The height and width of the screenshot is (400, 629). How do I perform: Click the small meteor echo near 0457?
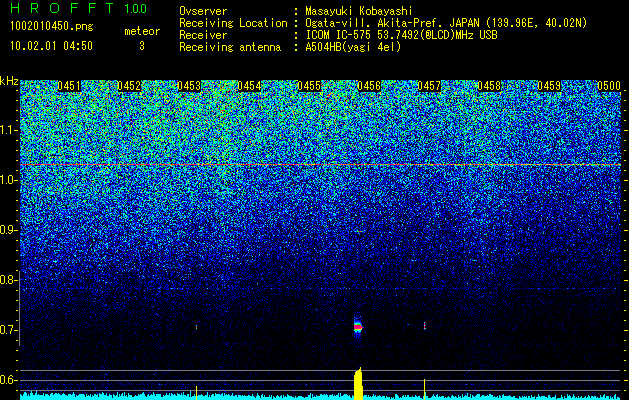pos(424,326)
